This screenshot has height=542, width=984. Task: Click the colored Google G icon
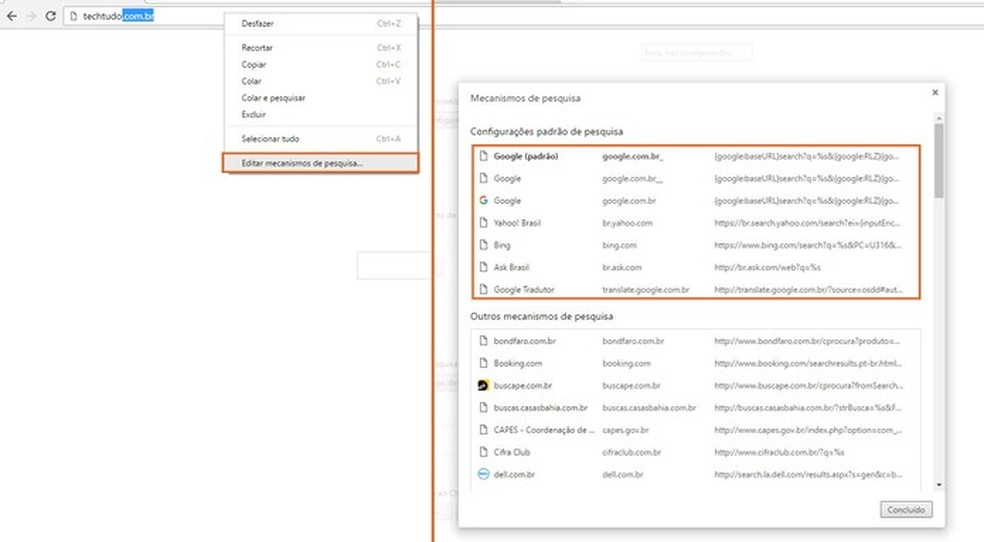[483, 201]
